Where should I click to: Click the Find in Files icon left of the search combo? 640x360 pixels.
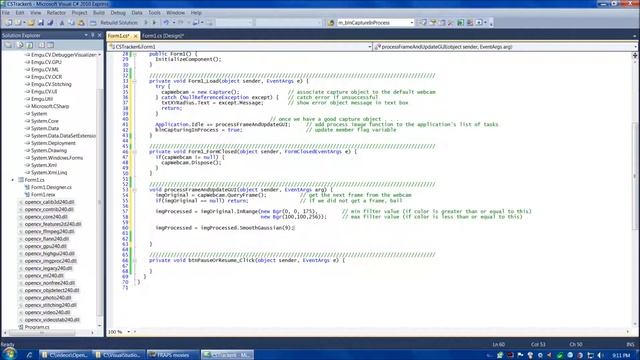(x=331, y=23)
